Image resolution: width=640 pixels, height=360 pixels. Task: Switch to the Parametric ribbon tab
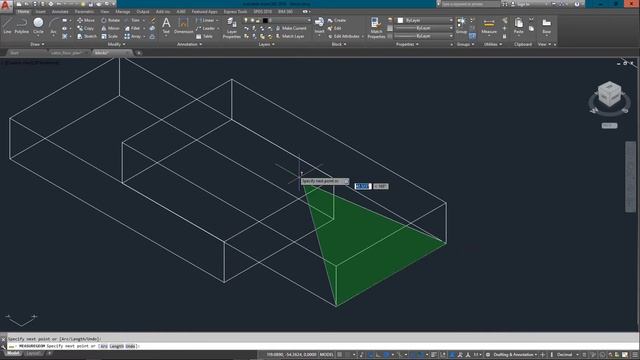84,11
